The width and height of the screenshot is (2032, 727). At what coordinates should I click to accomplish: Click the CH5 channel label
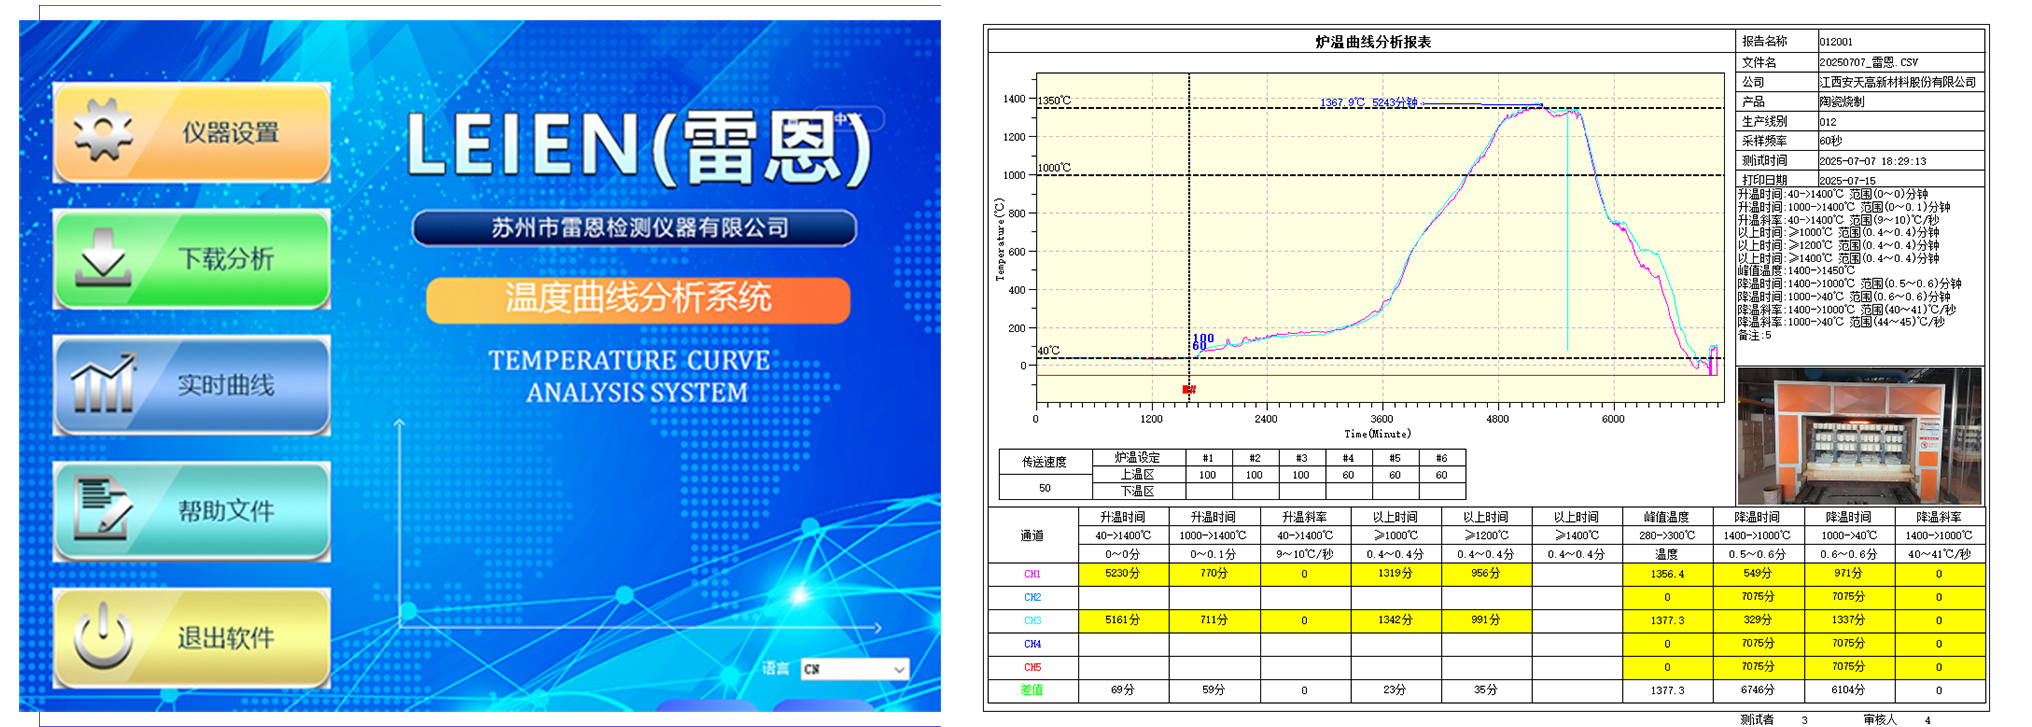1032,667
